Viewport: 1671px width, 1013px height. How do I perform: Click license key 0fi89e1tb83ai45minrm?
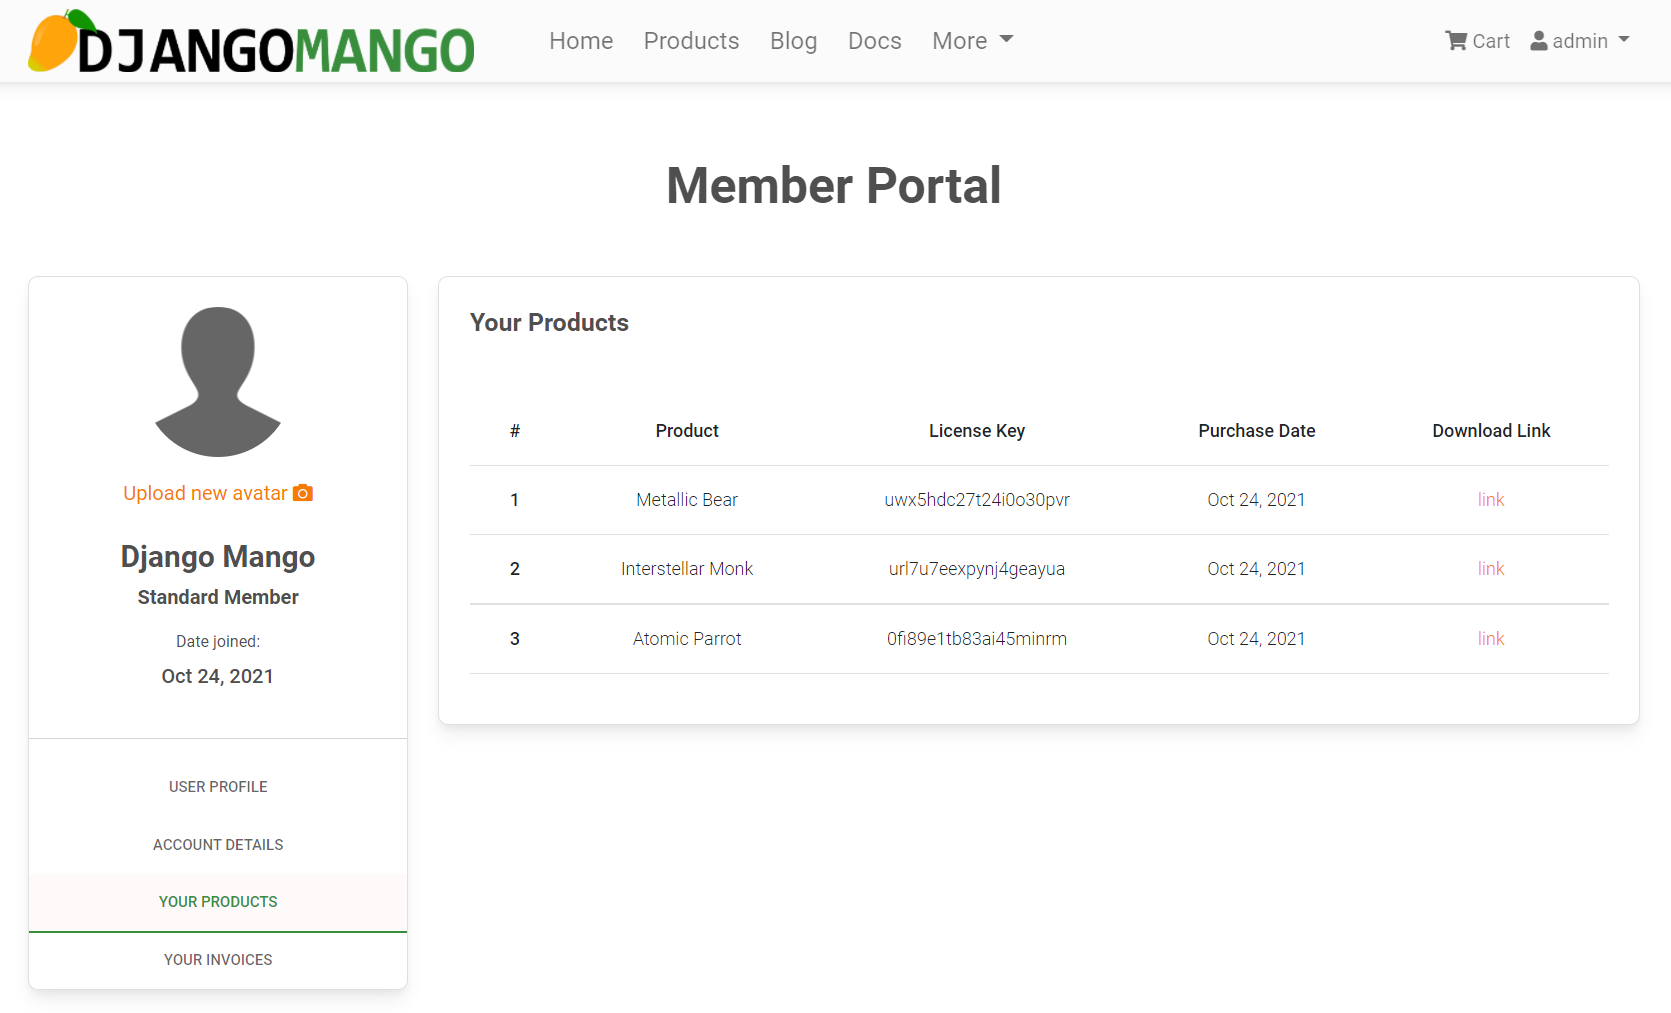tap(977, 639)
